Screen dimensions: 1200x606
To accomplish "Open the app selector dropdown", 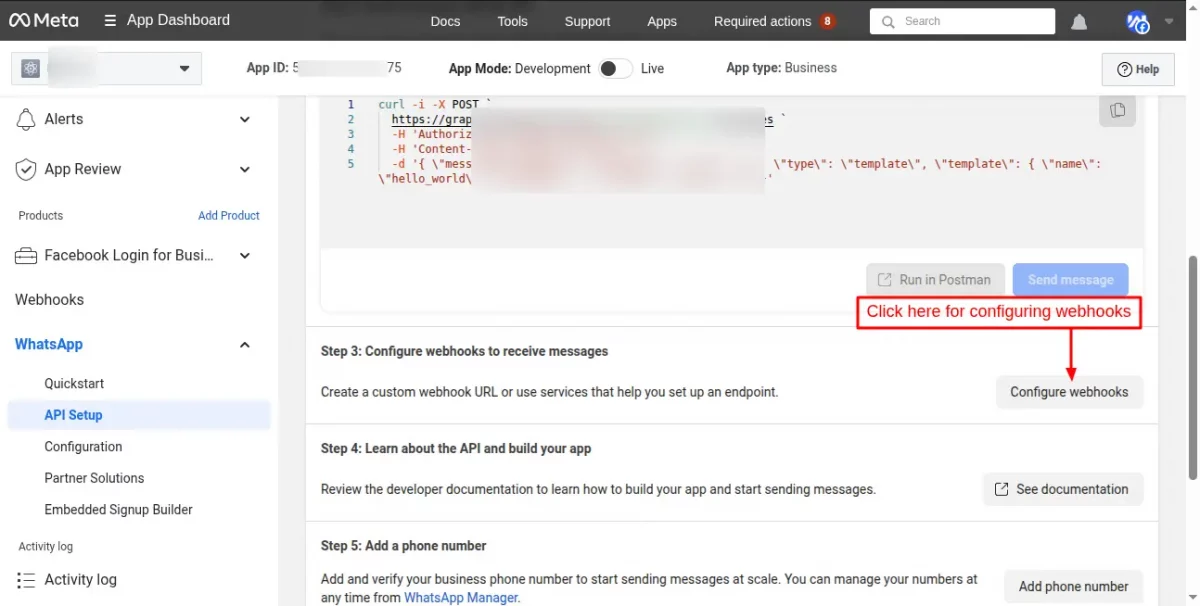I will pos(184,68).
